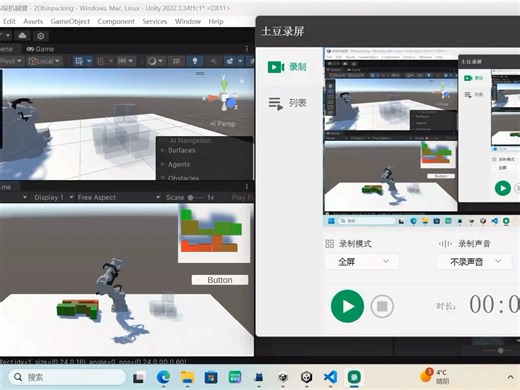
Task: Open Game view three-dot options menu
Action: coord(247,187)
